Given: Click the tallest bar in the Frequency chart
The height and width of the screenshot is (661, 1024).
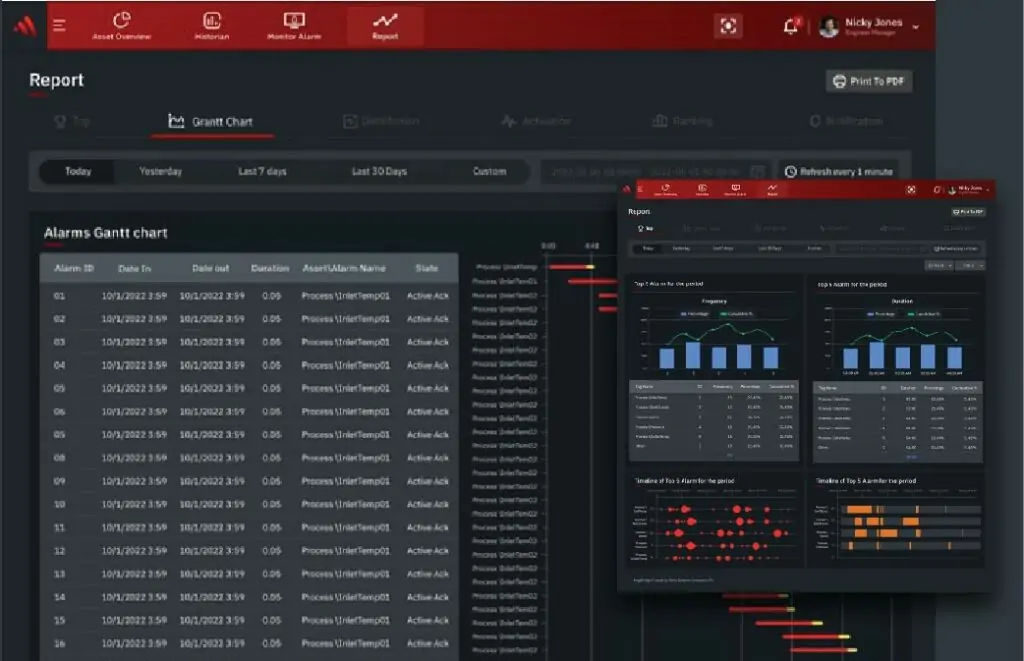Looking at the screenshot, I should (x=693, y=355).
